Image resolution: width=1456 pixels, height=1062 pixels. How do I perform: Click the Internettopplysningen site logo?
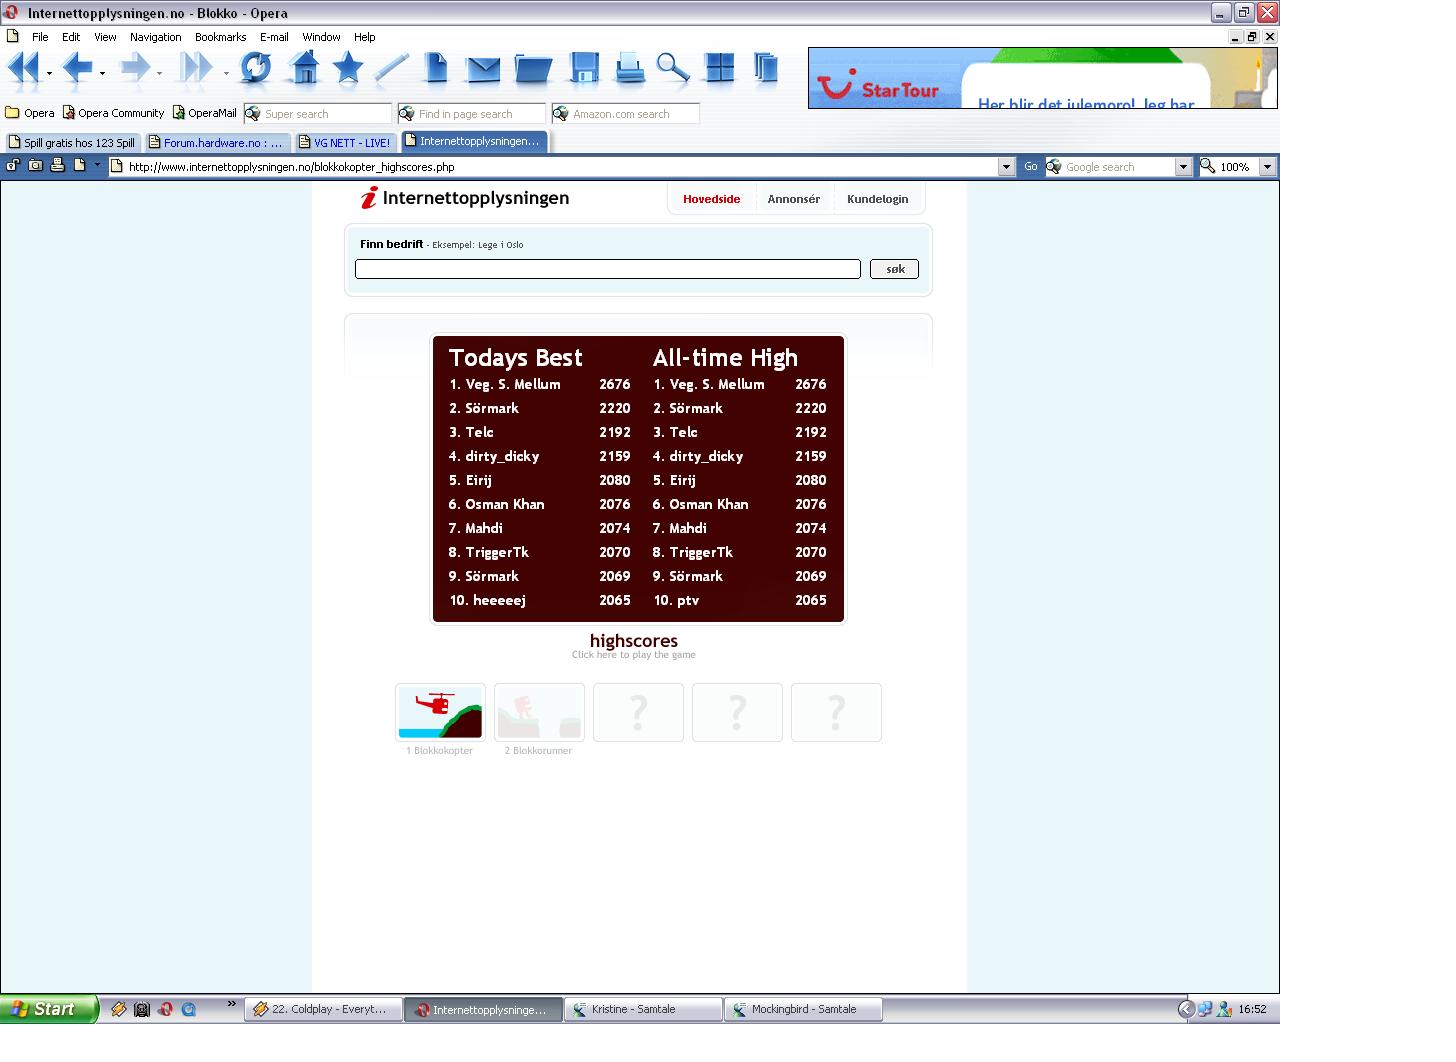pyautogui.click(x=465, y=198)
